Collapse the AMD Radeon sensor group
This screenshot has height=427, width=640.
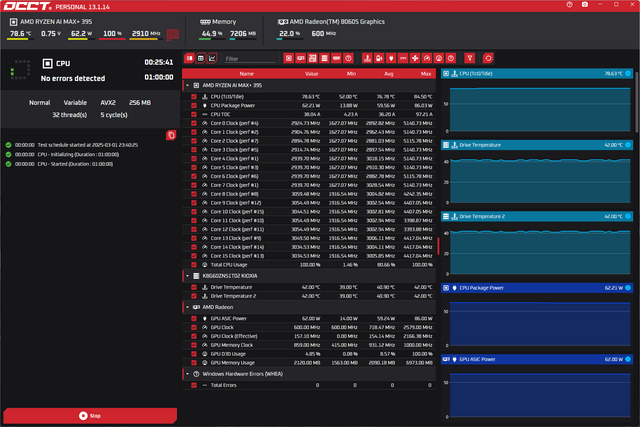187,307
